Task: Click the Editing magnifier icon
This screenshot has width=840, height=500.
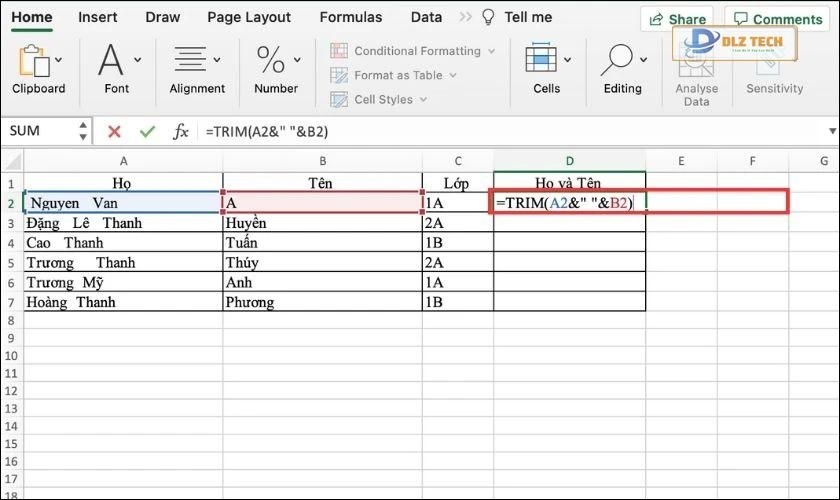Action: click(617, 59)
